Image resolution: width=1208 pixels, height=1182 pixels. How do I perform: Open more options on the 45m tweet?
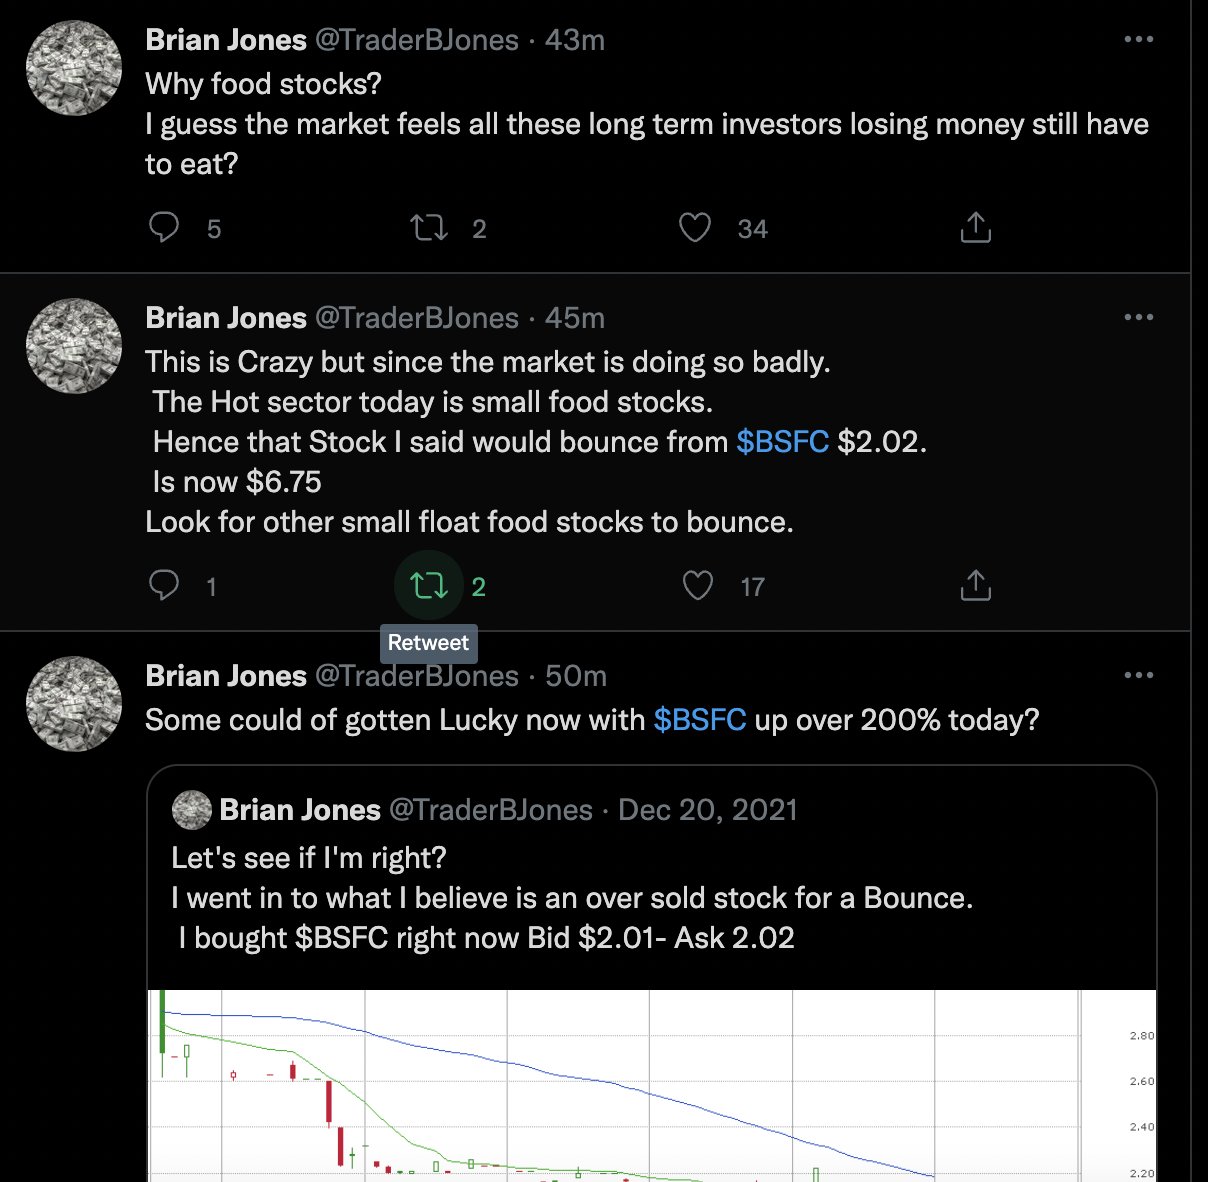pos(1139,317)
